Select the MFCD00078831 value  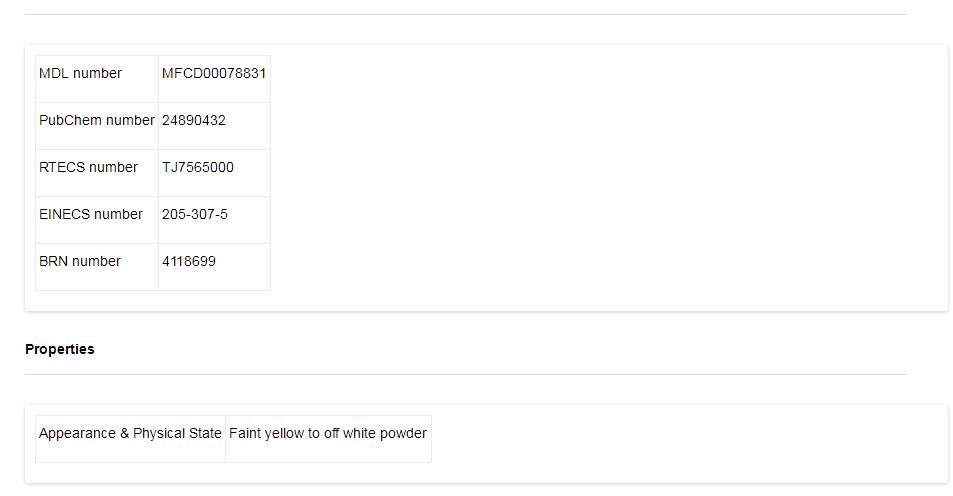pyautogui.click(x=213, y=73)
